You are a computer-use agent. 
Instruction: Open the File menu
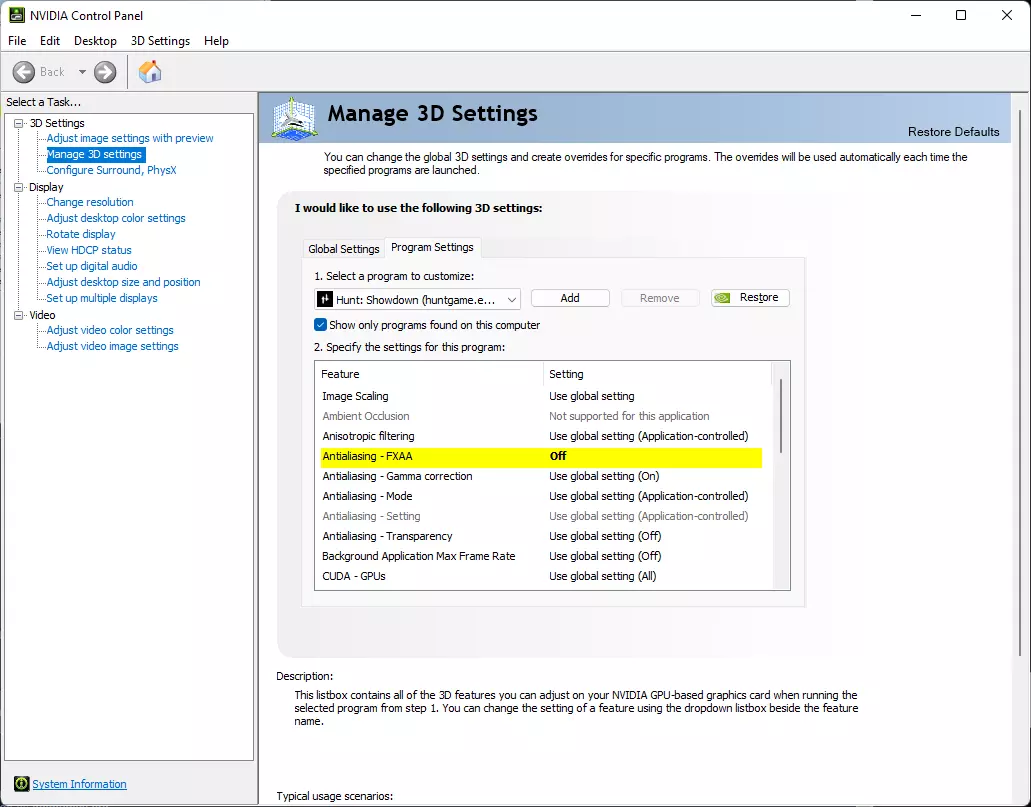[x=17, y=41]
